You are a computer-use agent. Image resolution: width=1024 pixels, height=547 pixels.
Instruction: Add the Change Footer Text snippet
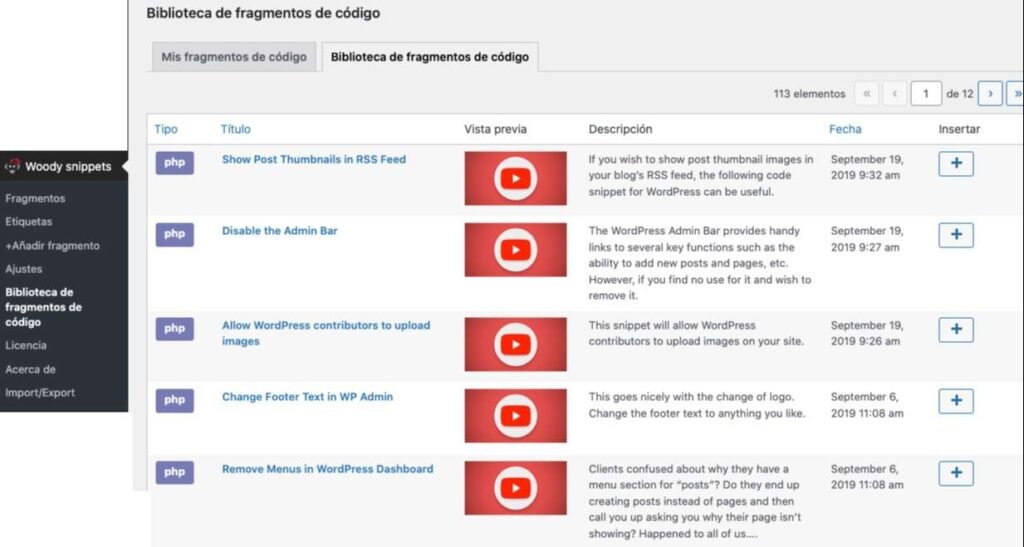(956, 401)
